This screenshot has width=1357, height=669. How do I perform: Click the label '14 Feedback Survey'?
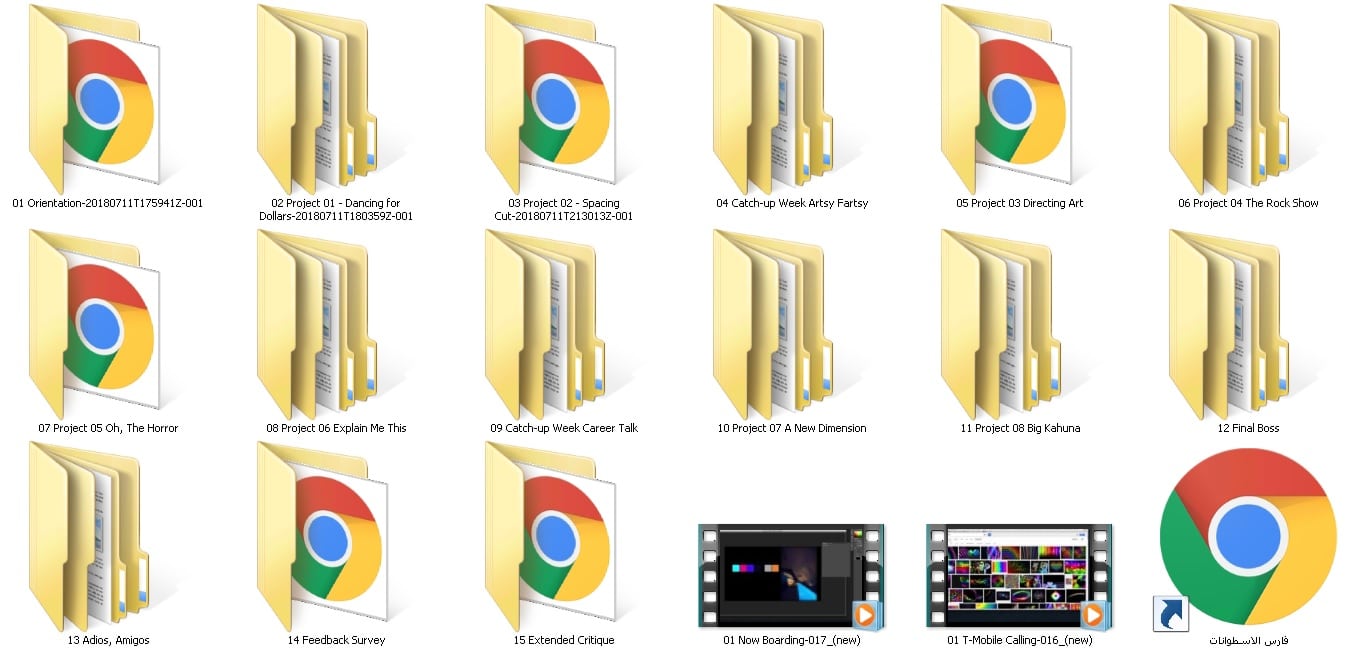[336, 640]
